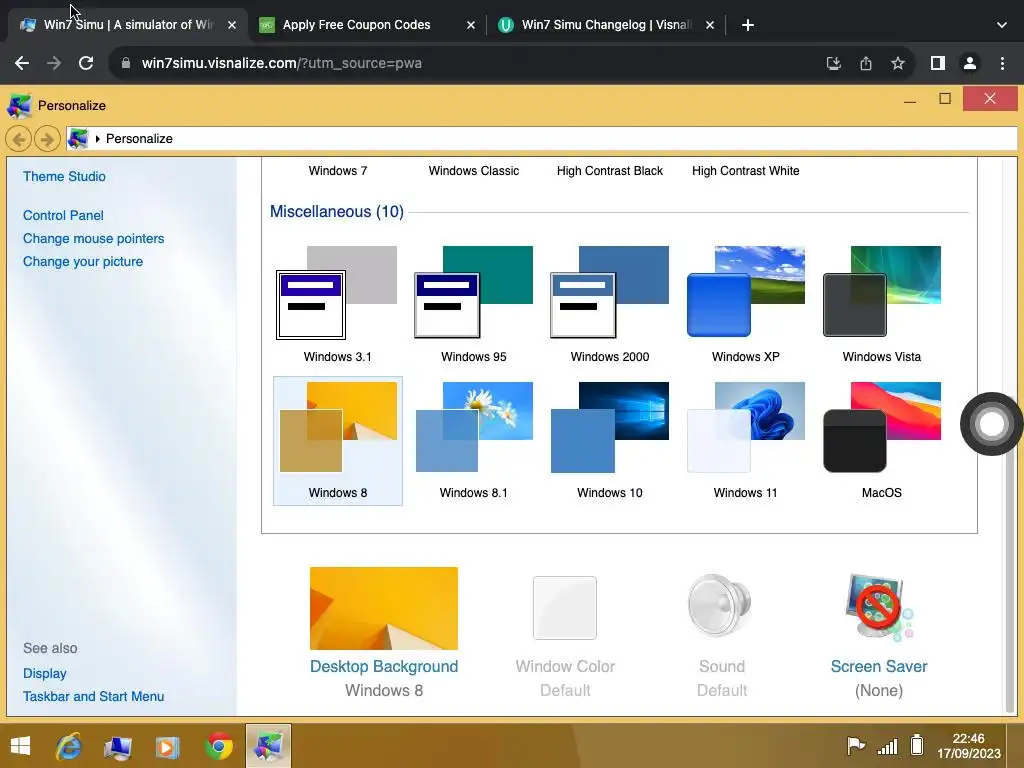Launch Internet Explorer from the taskbar
This screenshot has width=1024, height=768.
69,746
